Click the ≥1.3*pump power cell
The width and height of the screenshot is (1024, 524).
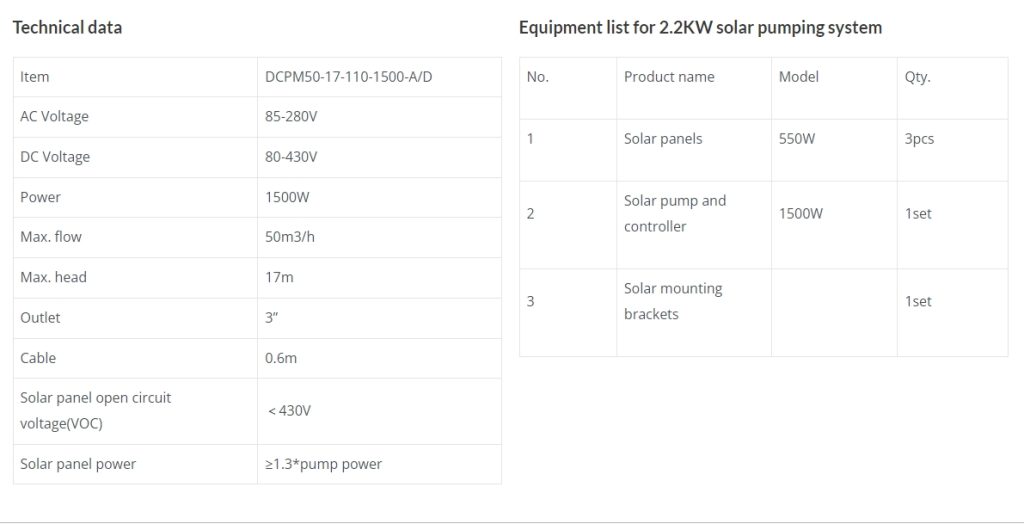[x=379, y=465]
